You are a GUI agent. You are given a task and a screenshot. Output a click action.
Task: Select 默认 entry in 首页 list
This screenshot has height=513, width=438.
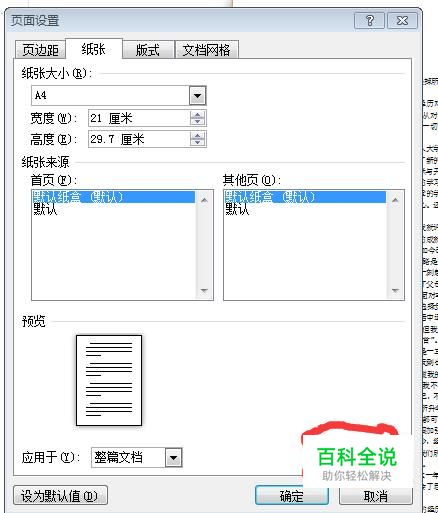[45, 209]
